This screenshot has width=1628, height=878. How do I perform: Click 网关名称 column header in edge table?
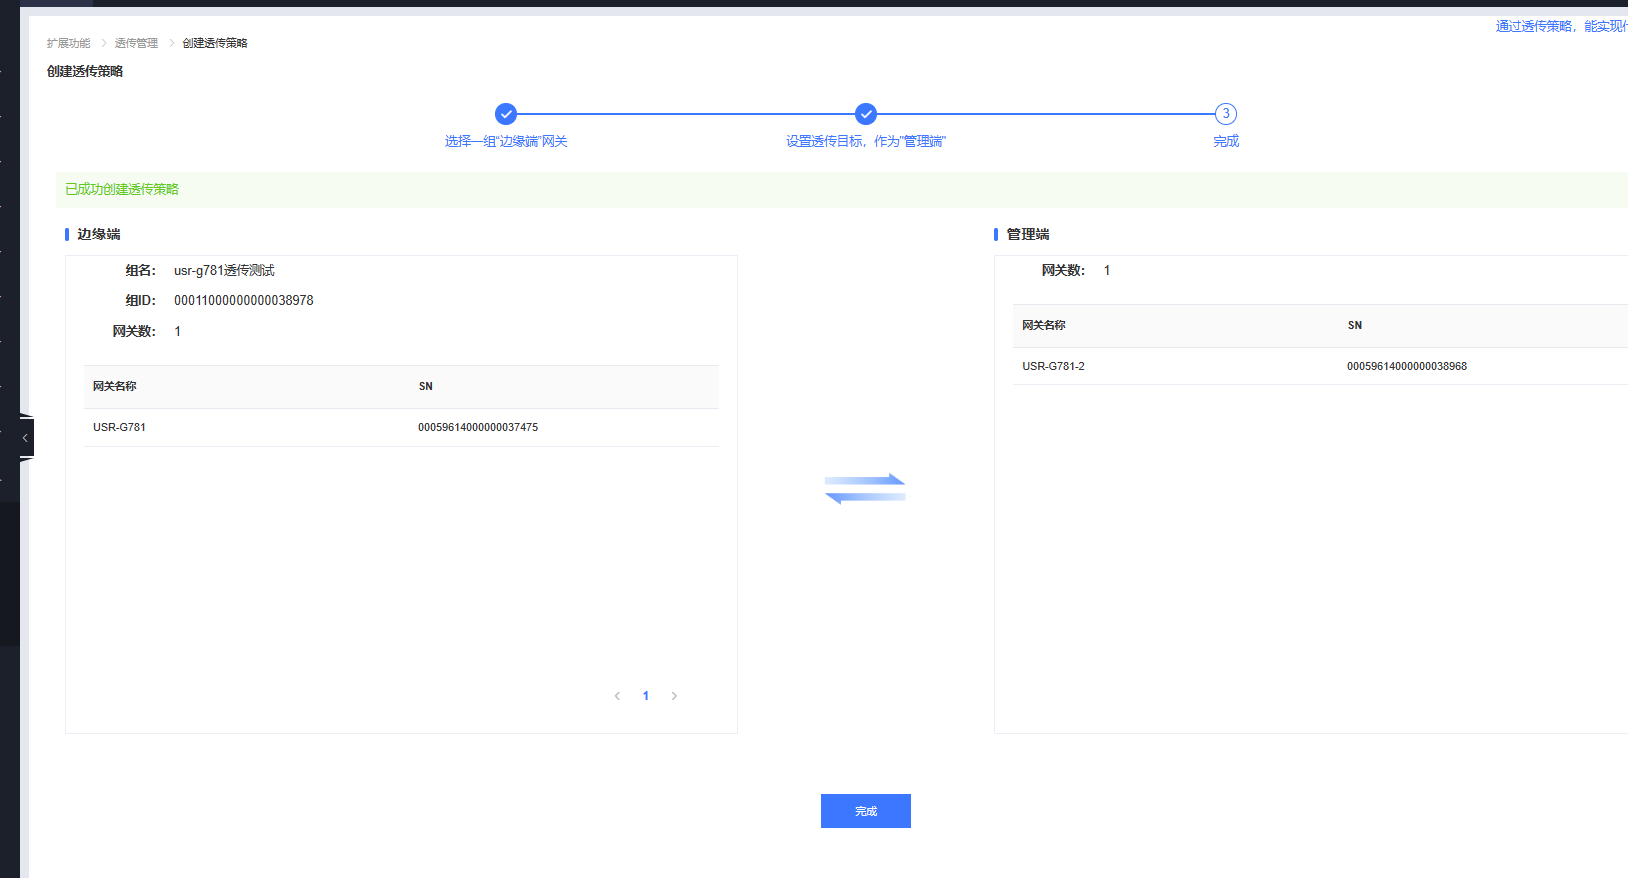point(115,386)
